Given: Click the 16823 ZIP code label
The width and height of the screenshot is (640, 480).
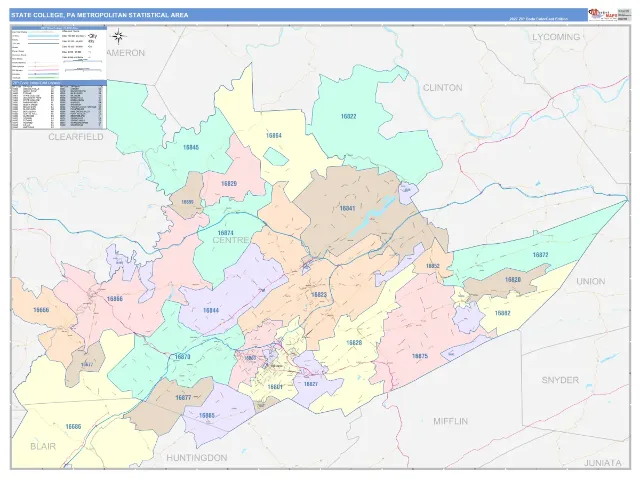Looking at the screenshot, I should click(319, 295).
